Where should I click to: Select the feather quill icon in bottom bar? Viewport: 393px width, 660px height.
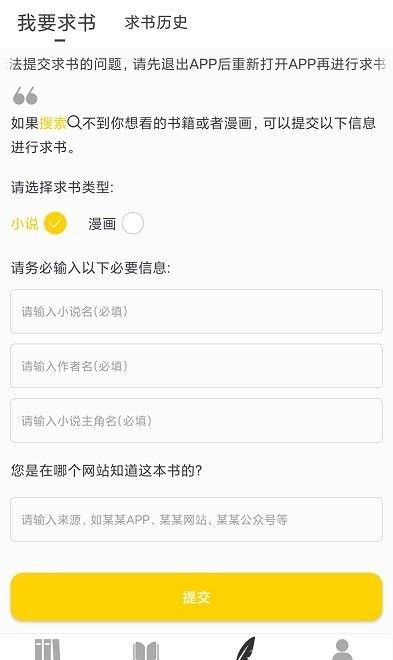point(245,649)
